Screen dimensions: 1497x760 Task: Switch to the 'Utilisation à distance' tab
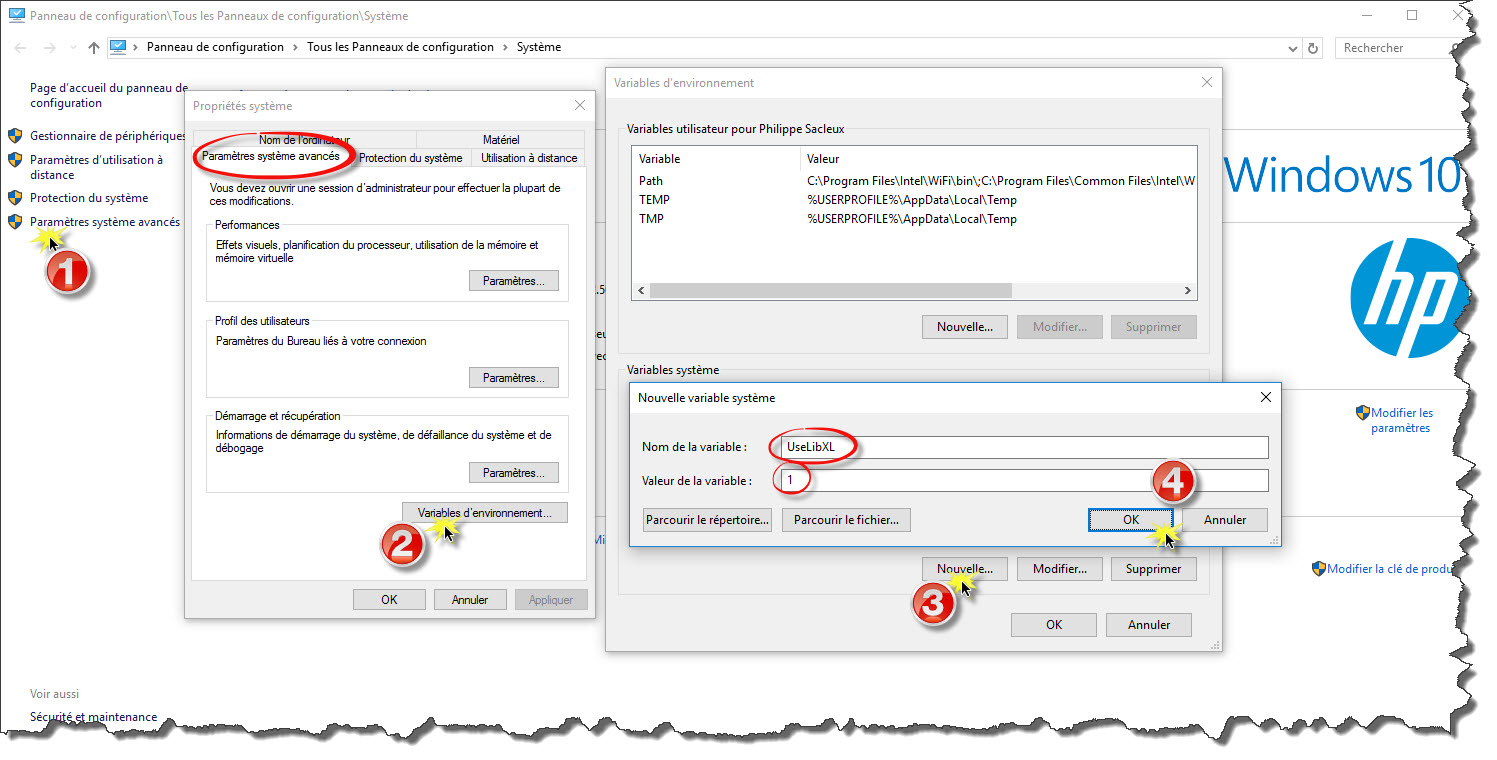[529, 158]
